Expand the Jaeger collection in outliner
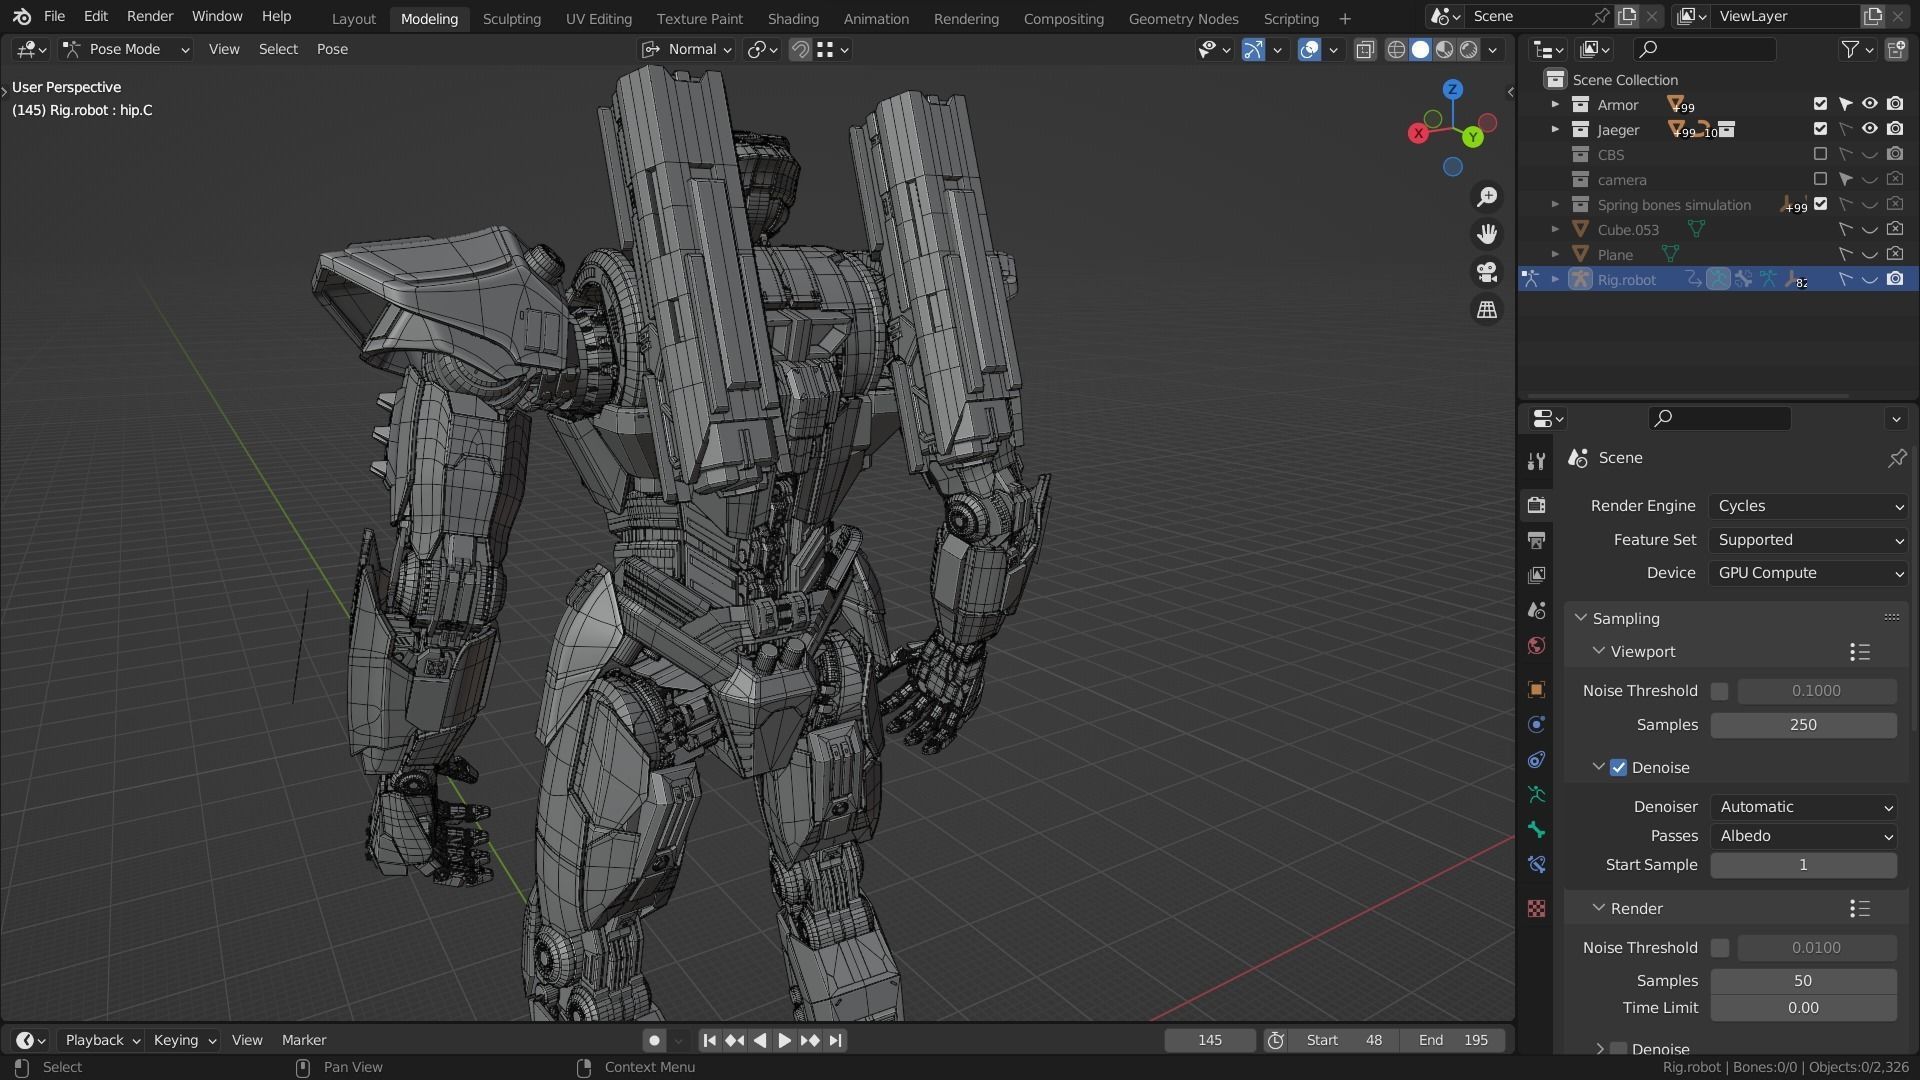Viewport: 1920px width, 1080px height. coord(1555,130)
